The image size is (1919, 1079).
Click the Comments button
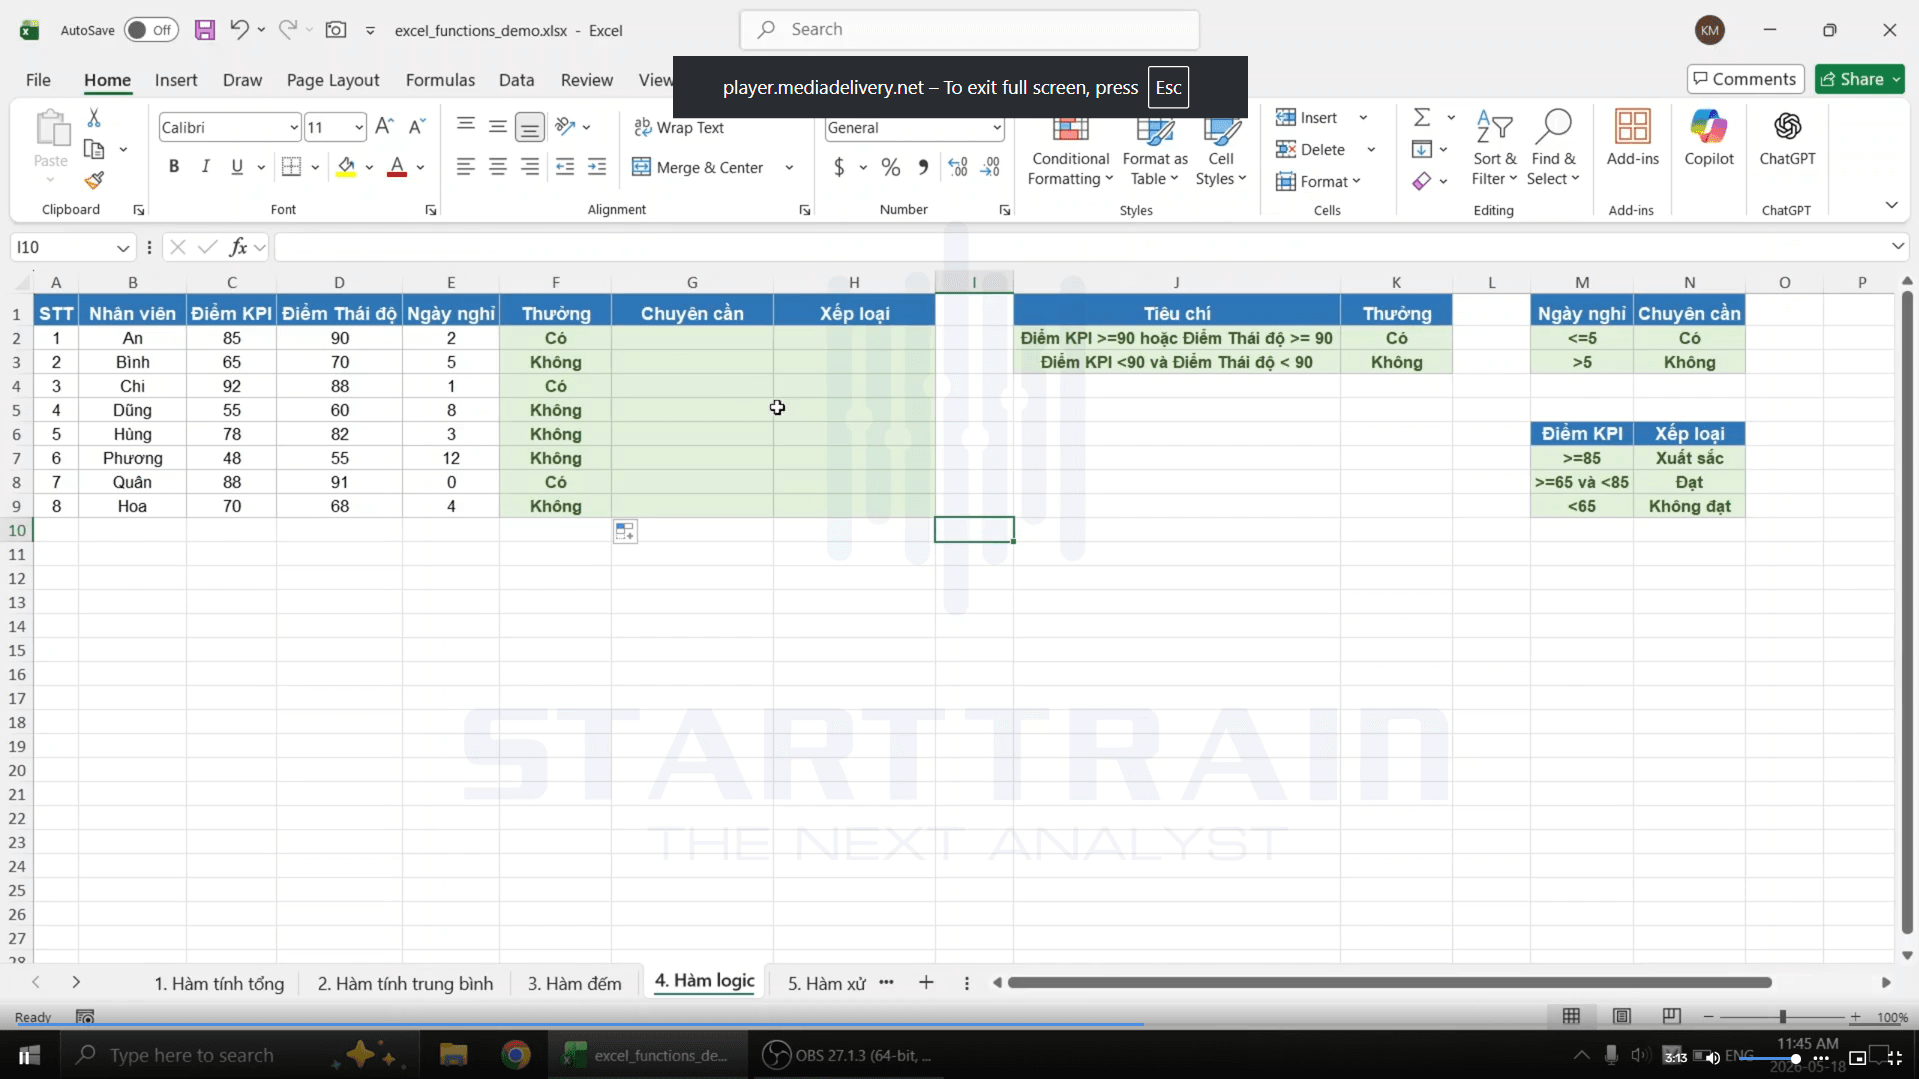tap(1744, 79)
